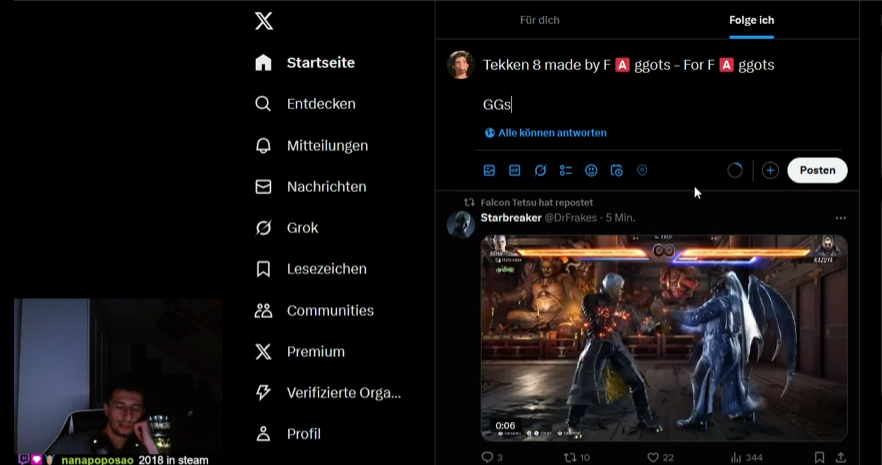Open the Alle können antworten reply settings
This screenshot has height=465, width=882.
coord(546,133)
